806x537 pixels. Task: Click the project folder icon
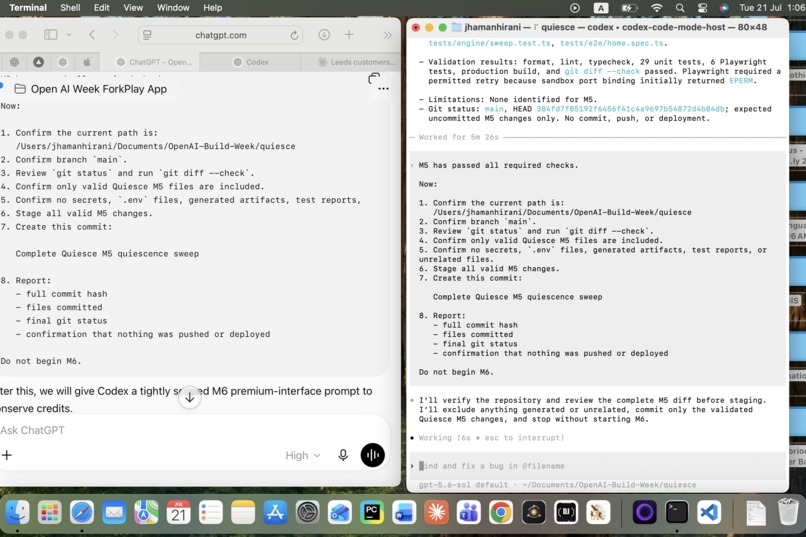pos(20,89)
